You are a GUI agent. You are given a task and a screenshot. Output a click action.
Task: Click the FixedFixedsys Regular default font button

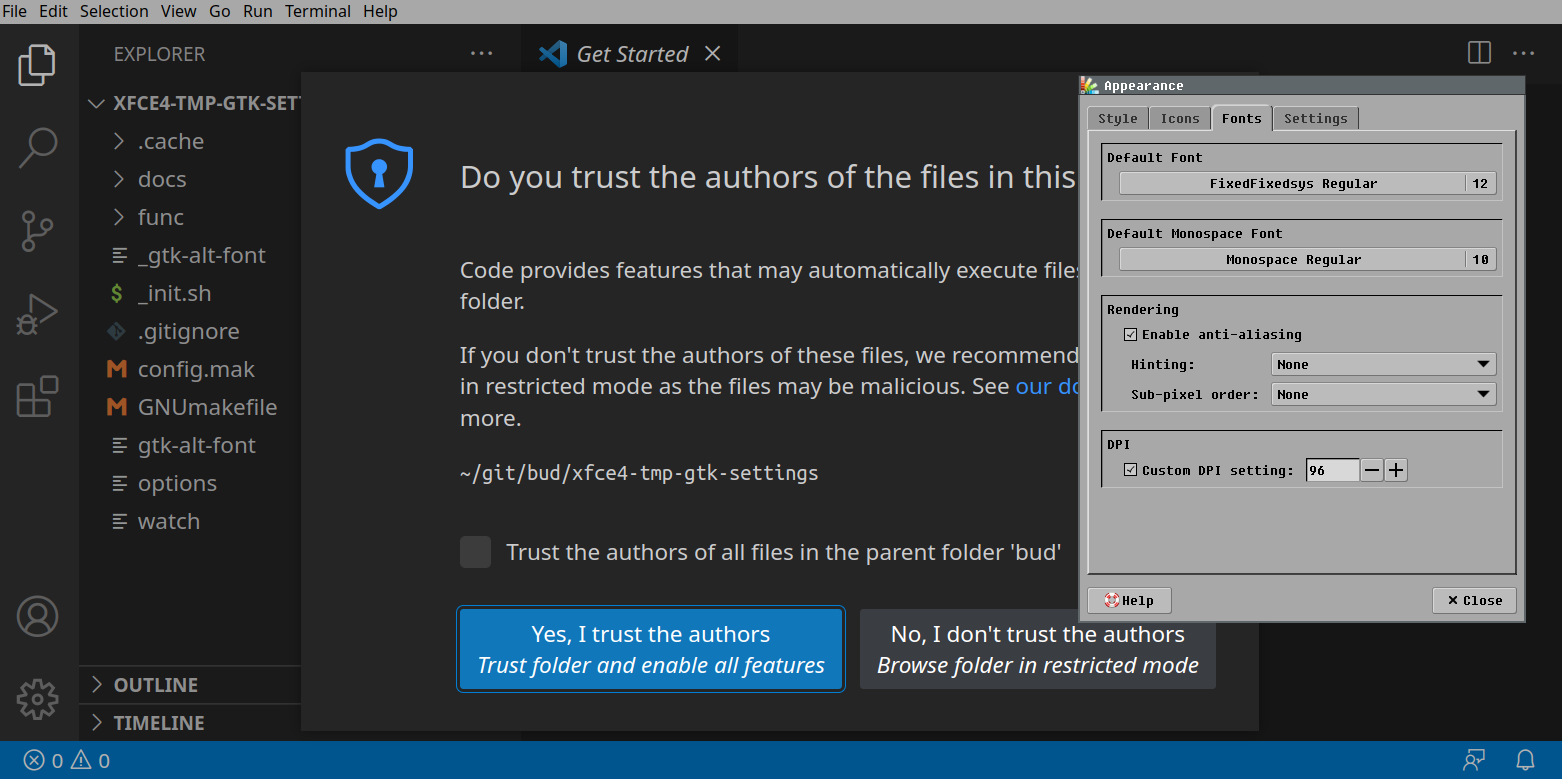[x=1308, y=184]
